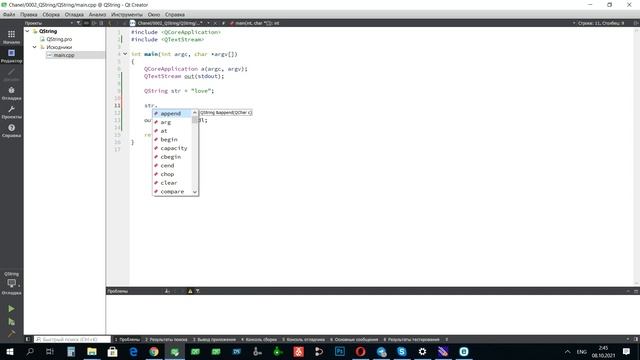The image size is (640, 360).
Task: Open the '5 Консоль отладчика' output tab
Action: [303, 339]
